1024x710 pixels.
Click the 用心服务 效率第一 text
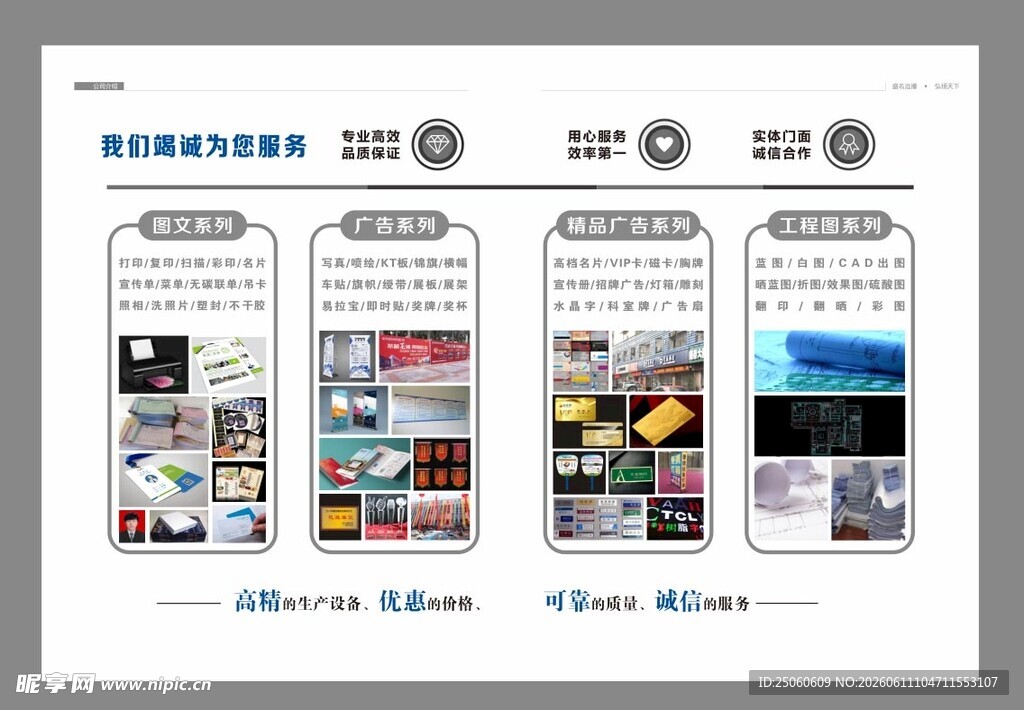pos(596,144)
